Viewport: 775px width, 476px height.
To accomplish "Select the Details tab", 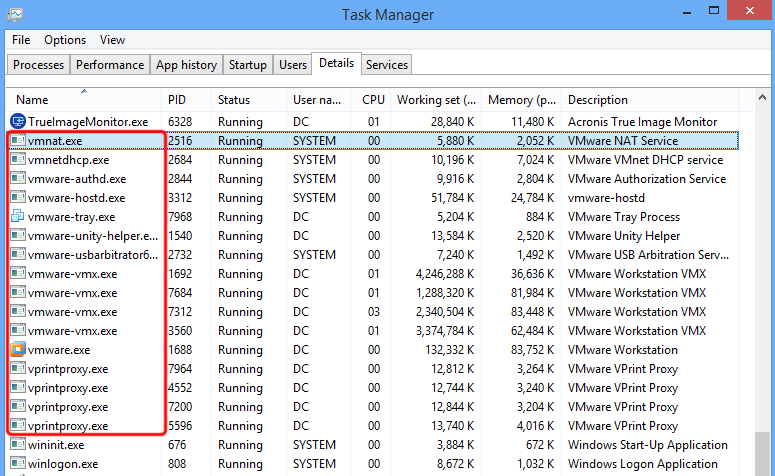I will click(337, 63).
